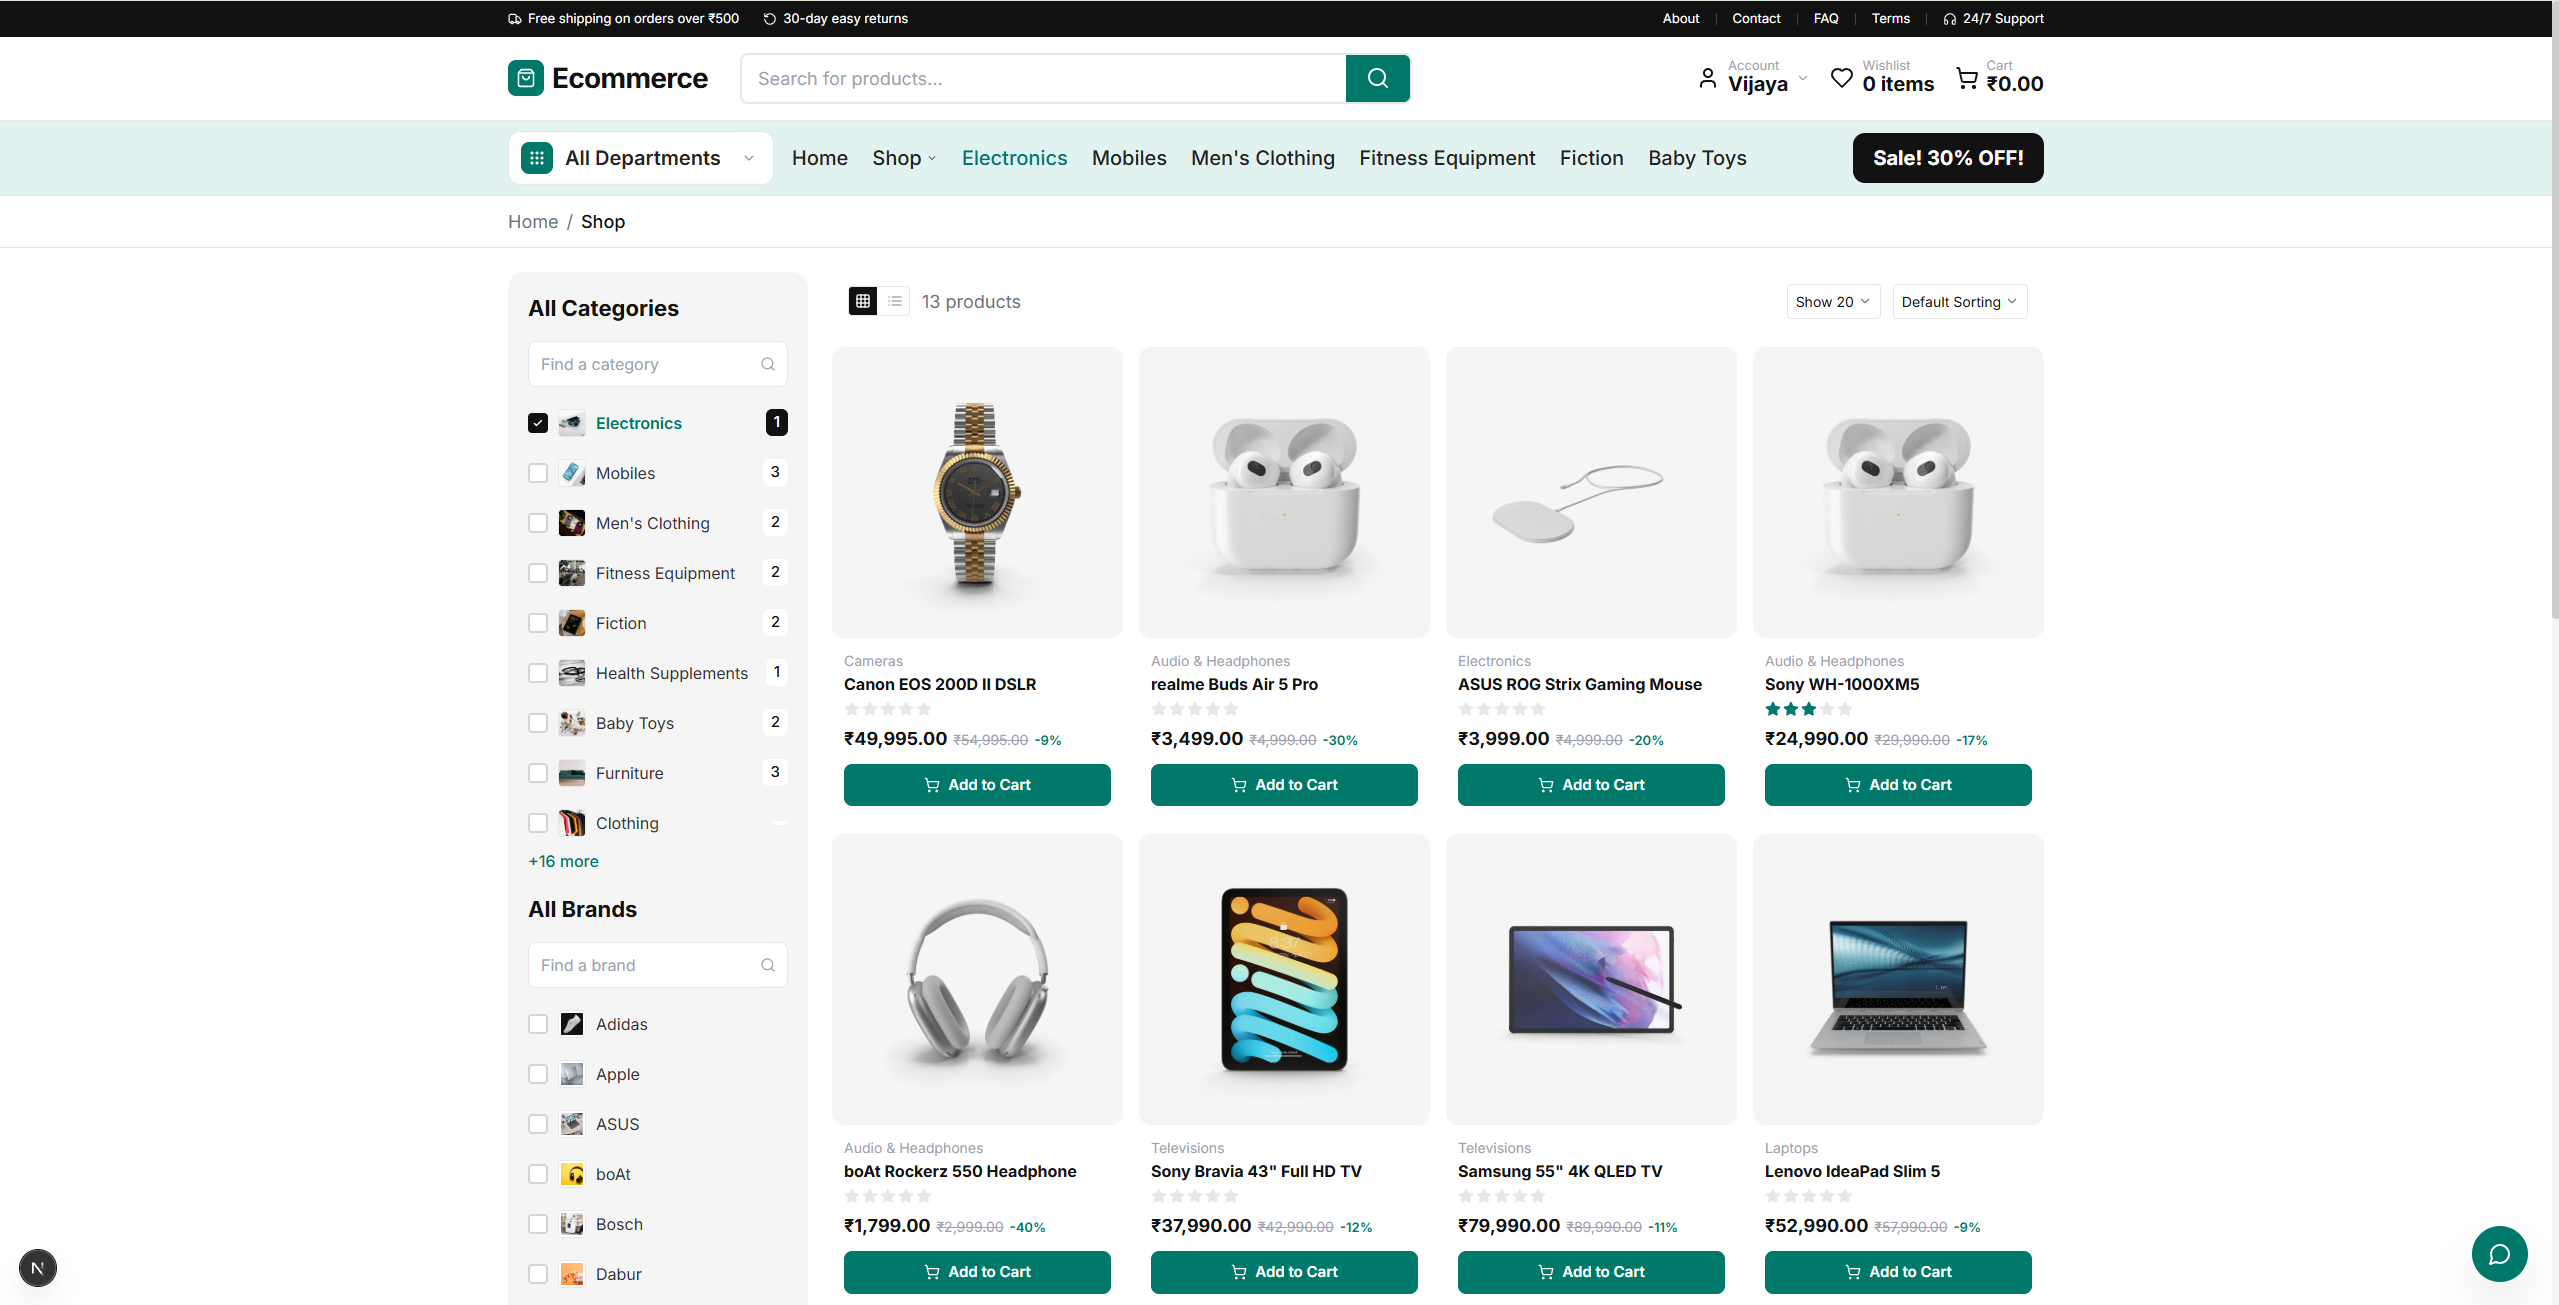Click the free shipping truck icon

coord(514,19)
